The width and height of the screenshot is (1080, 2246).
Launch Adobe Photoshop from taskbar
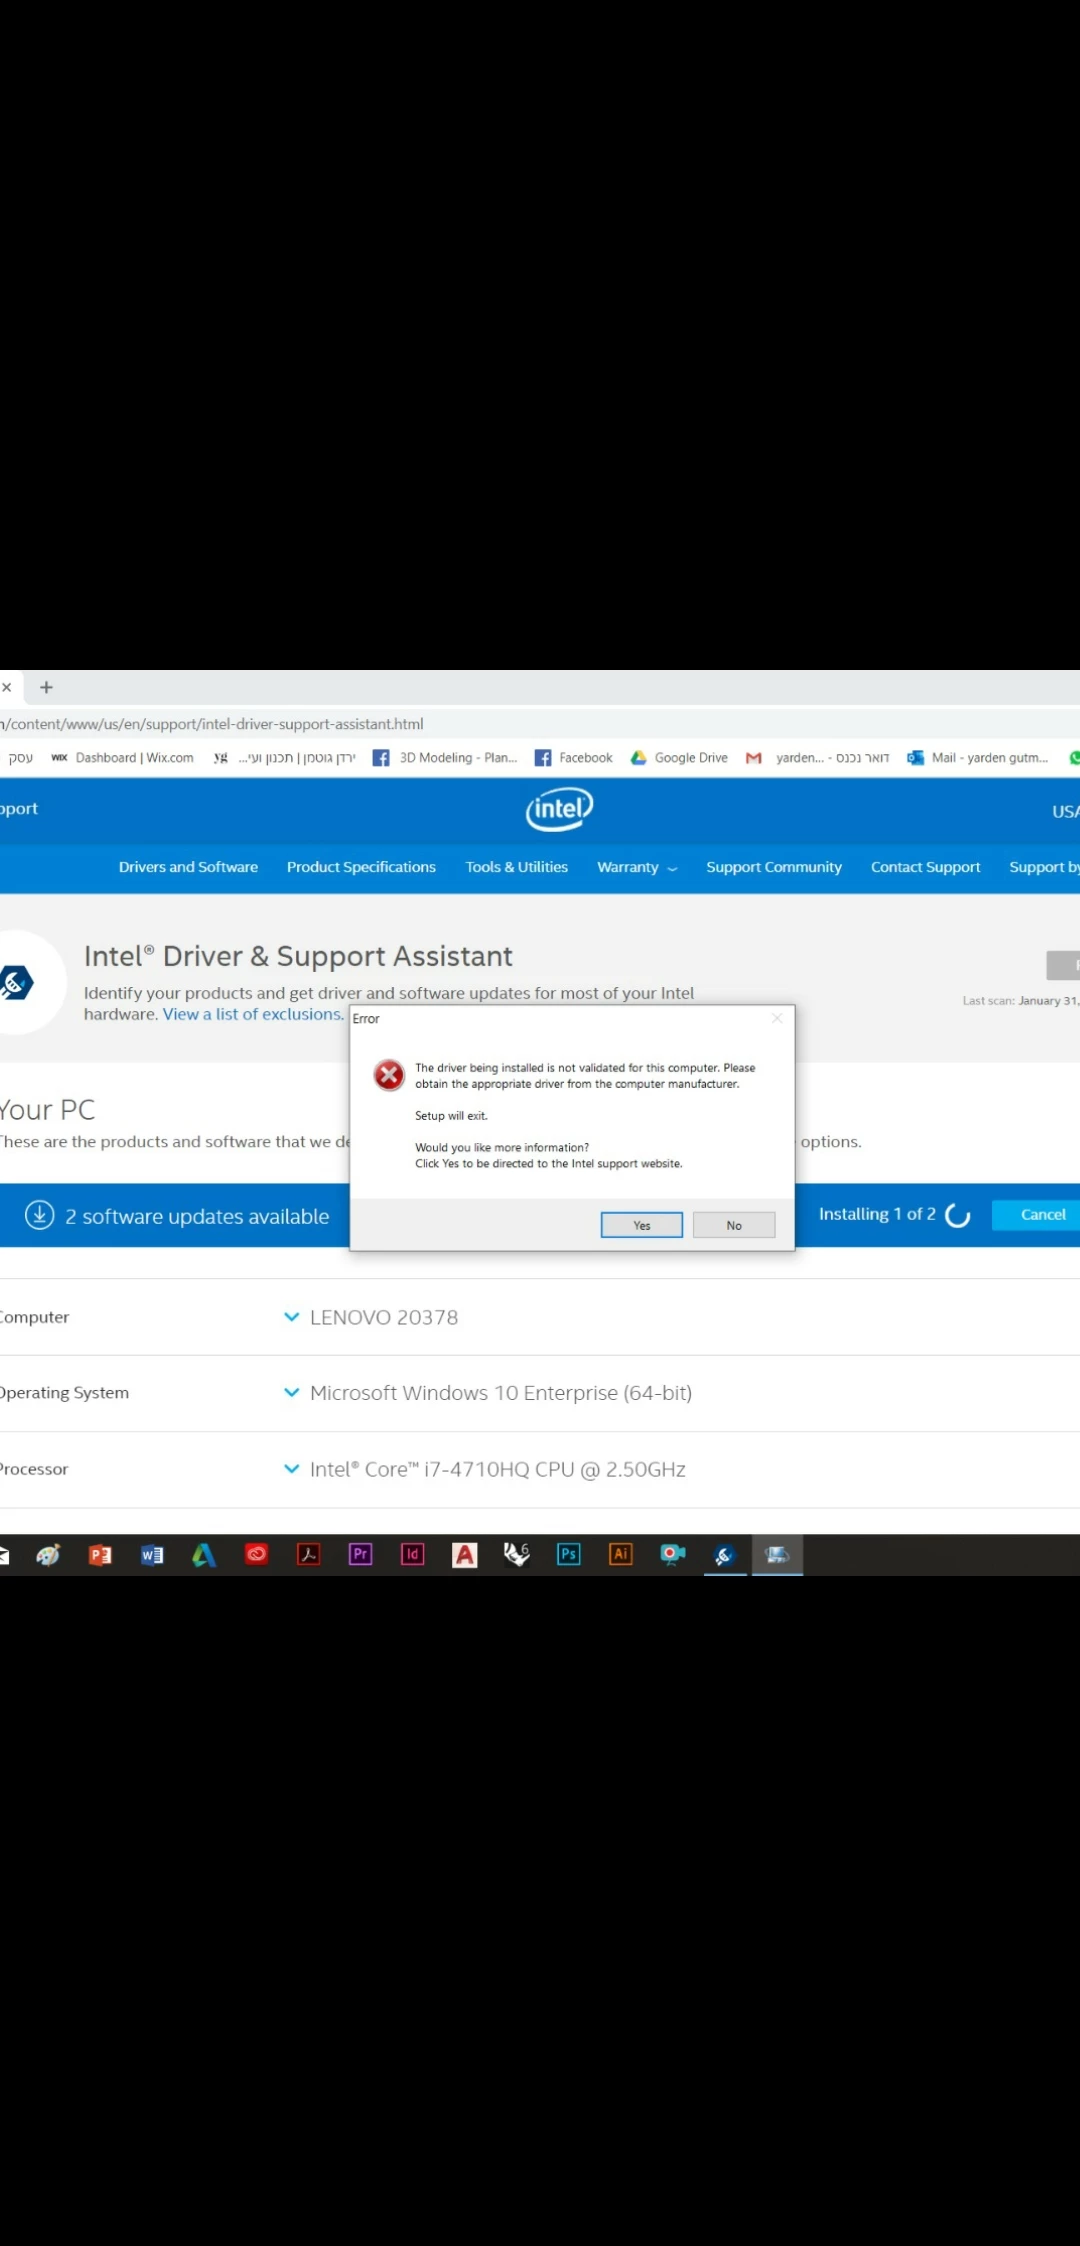tap(569, 1554)
